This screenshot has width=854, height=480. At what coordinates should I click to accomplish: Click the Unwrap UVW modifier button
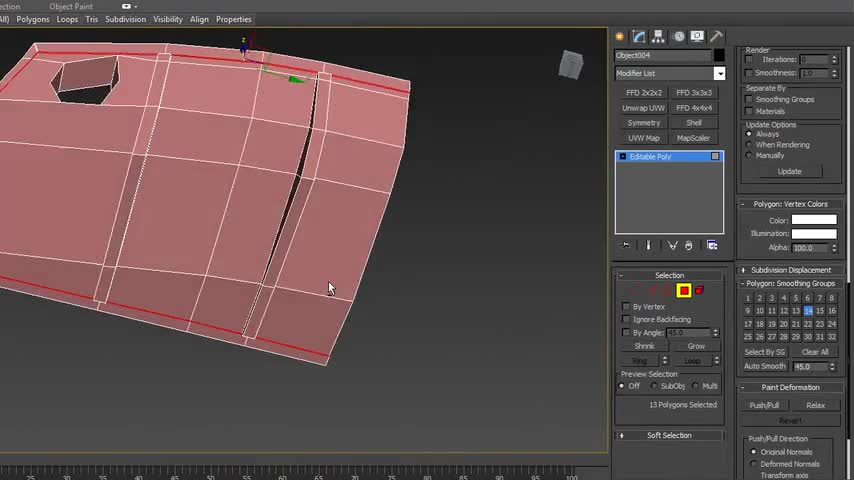[x=643, y=108]
